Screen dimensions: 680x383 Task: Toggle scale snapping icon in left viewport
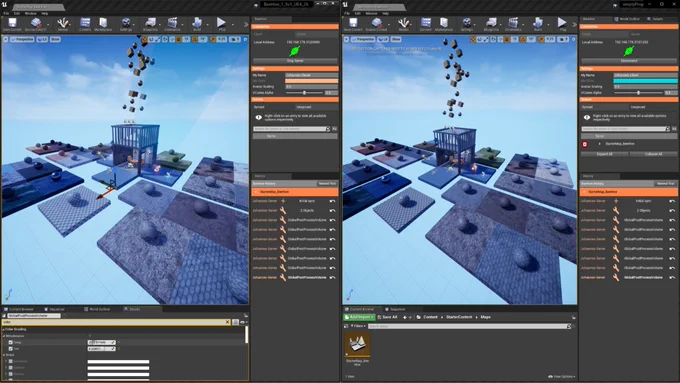(x=213, y=39)
